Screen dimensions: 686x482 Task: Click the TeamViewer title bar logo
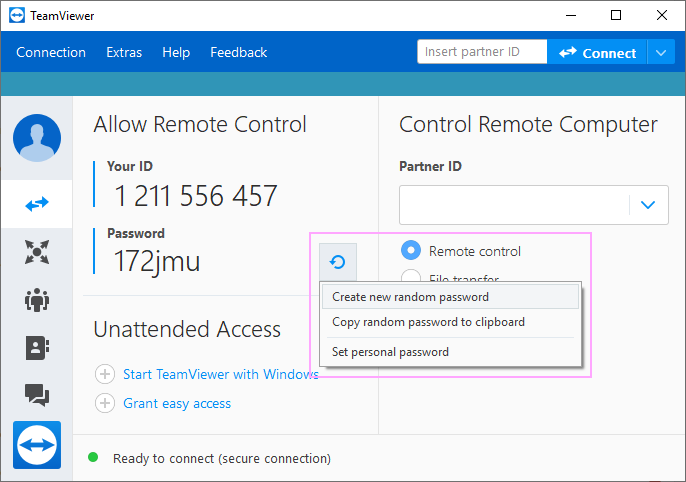pyautogui.click(x=17, y=16)
